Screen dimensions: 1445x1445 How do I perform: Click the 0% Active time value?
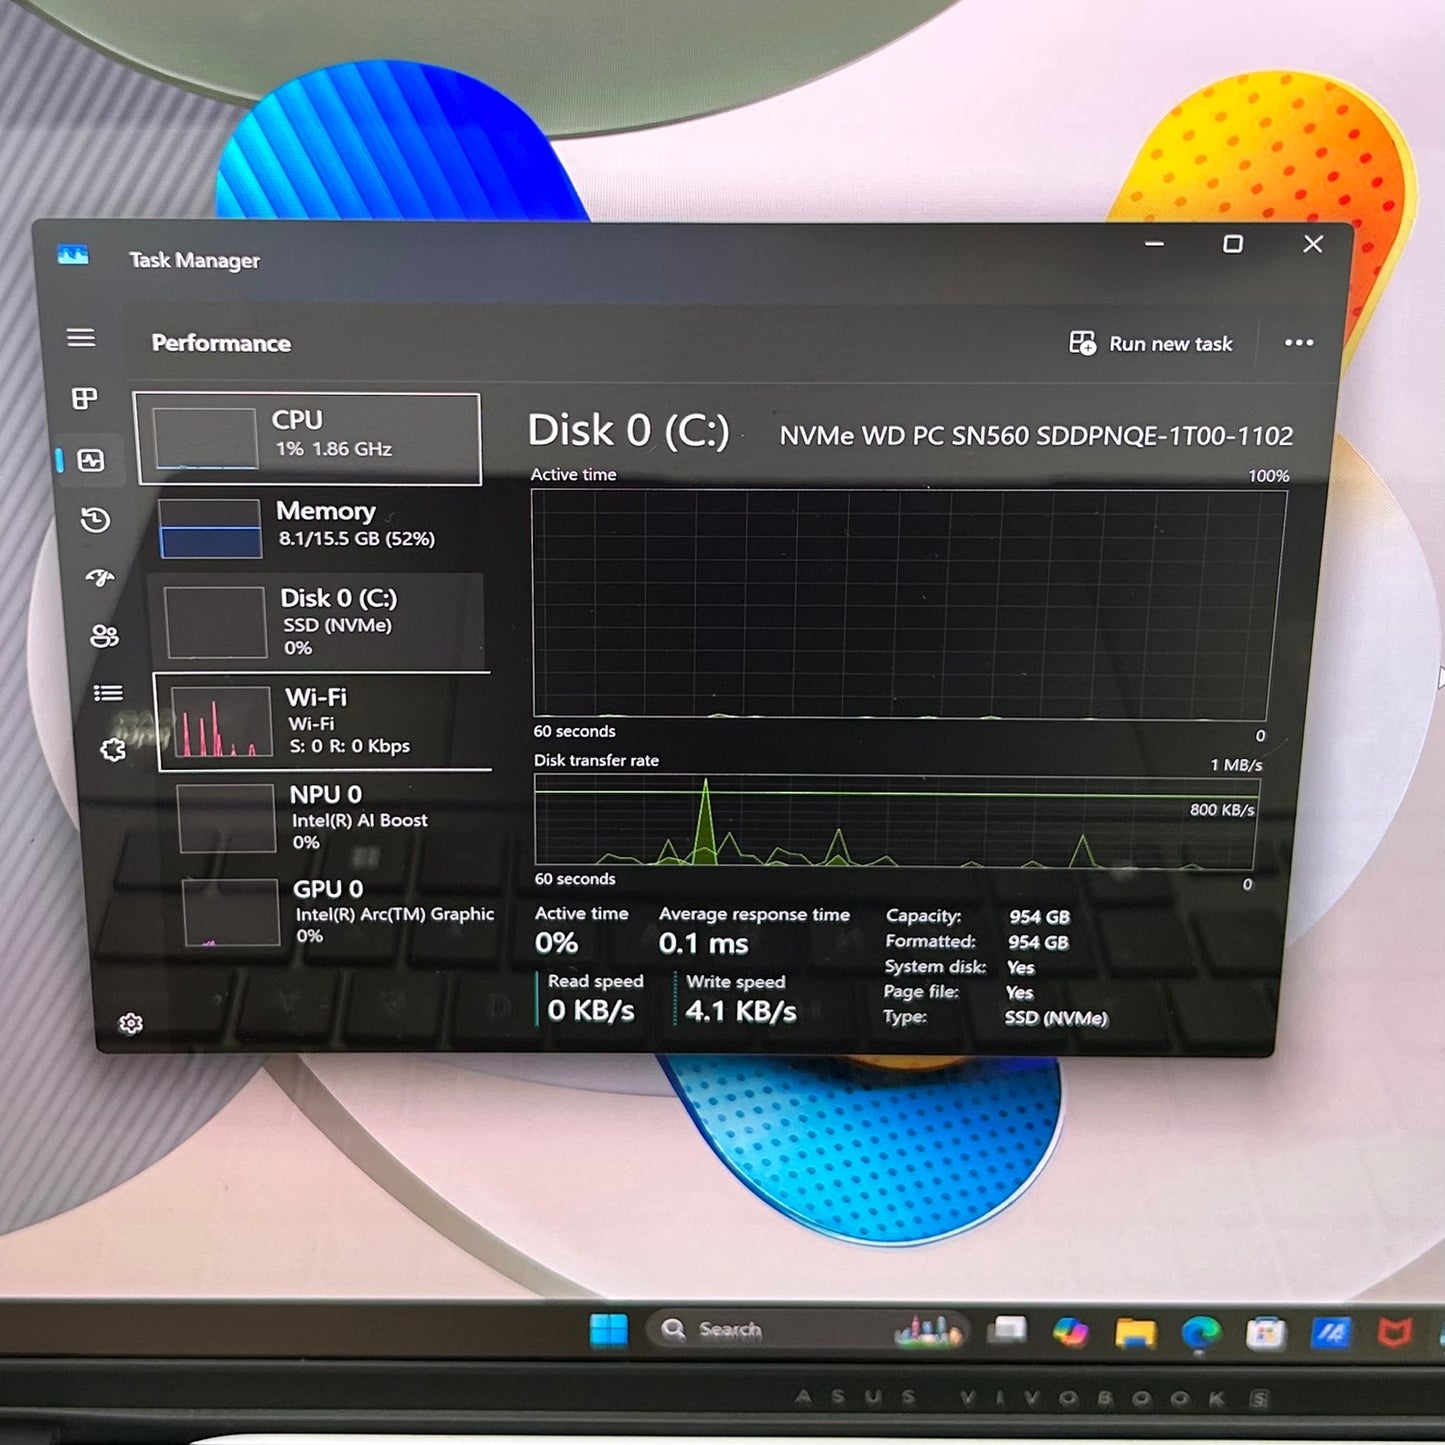pos(556,942)
